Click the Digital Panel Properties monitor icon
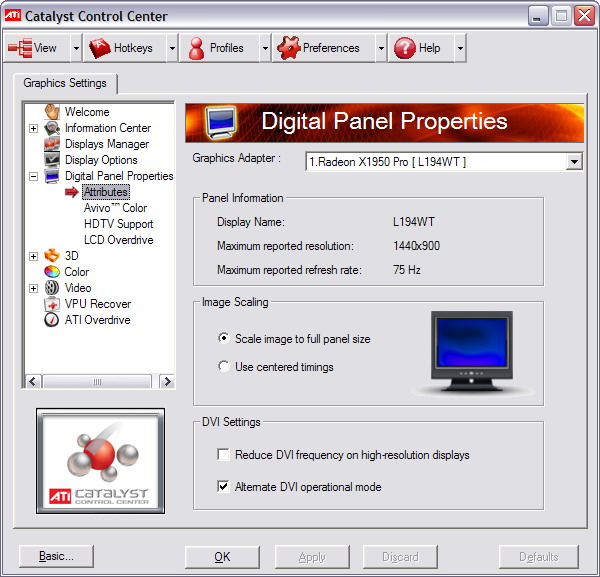The height and width of the screenshot is (577, 600). tap(52, 176)
